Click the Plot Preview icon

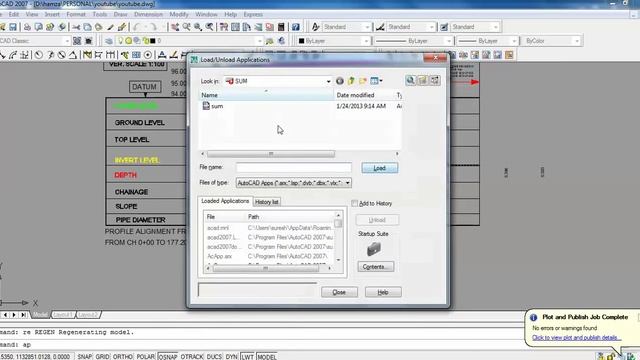point(38,27)
